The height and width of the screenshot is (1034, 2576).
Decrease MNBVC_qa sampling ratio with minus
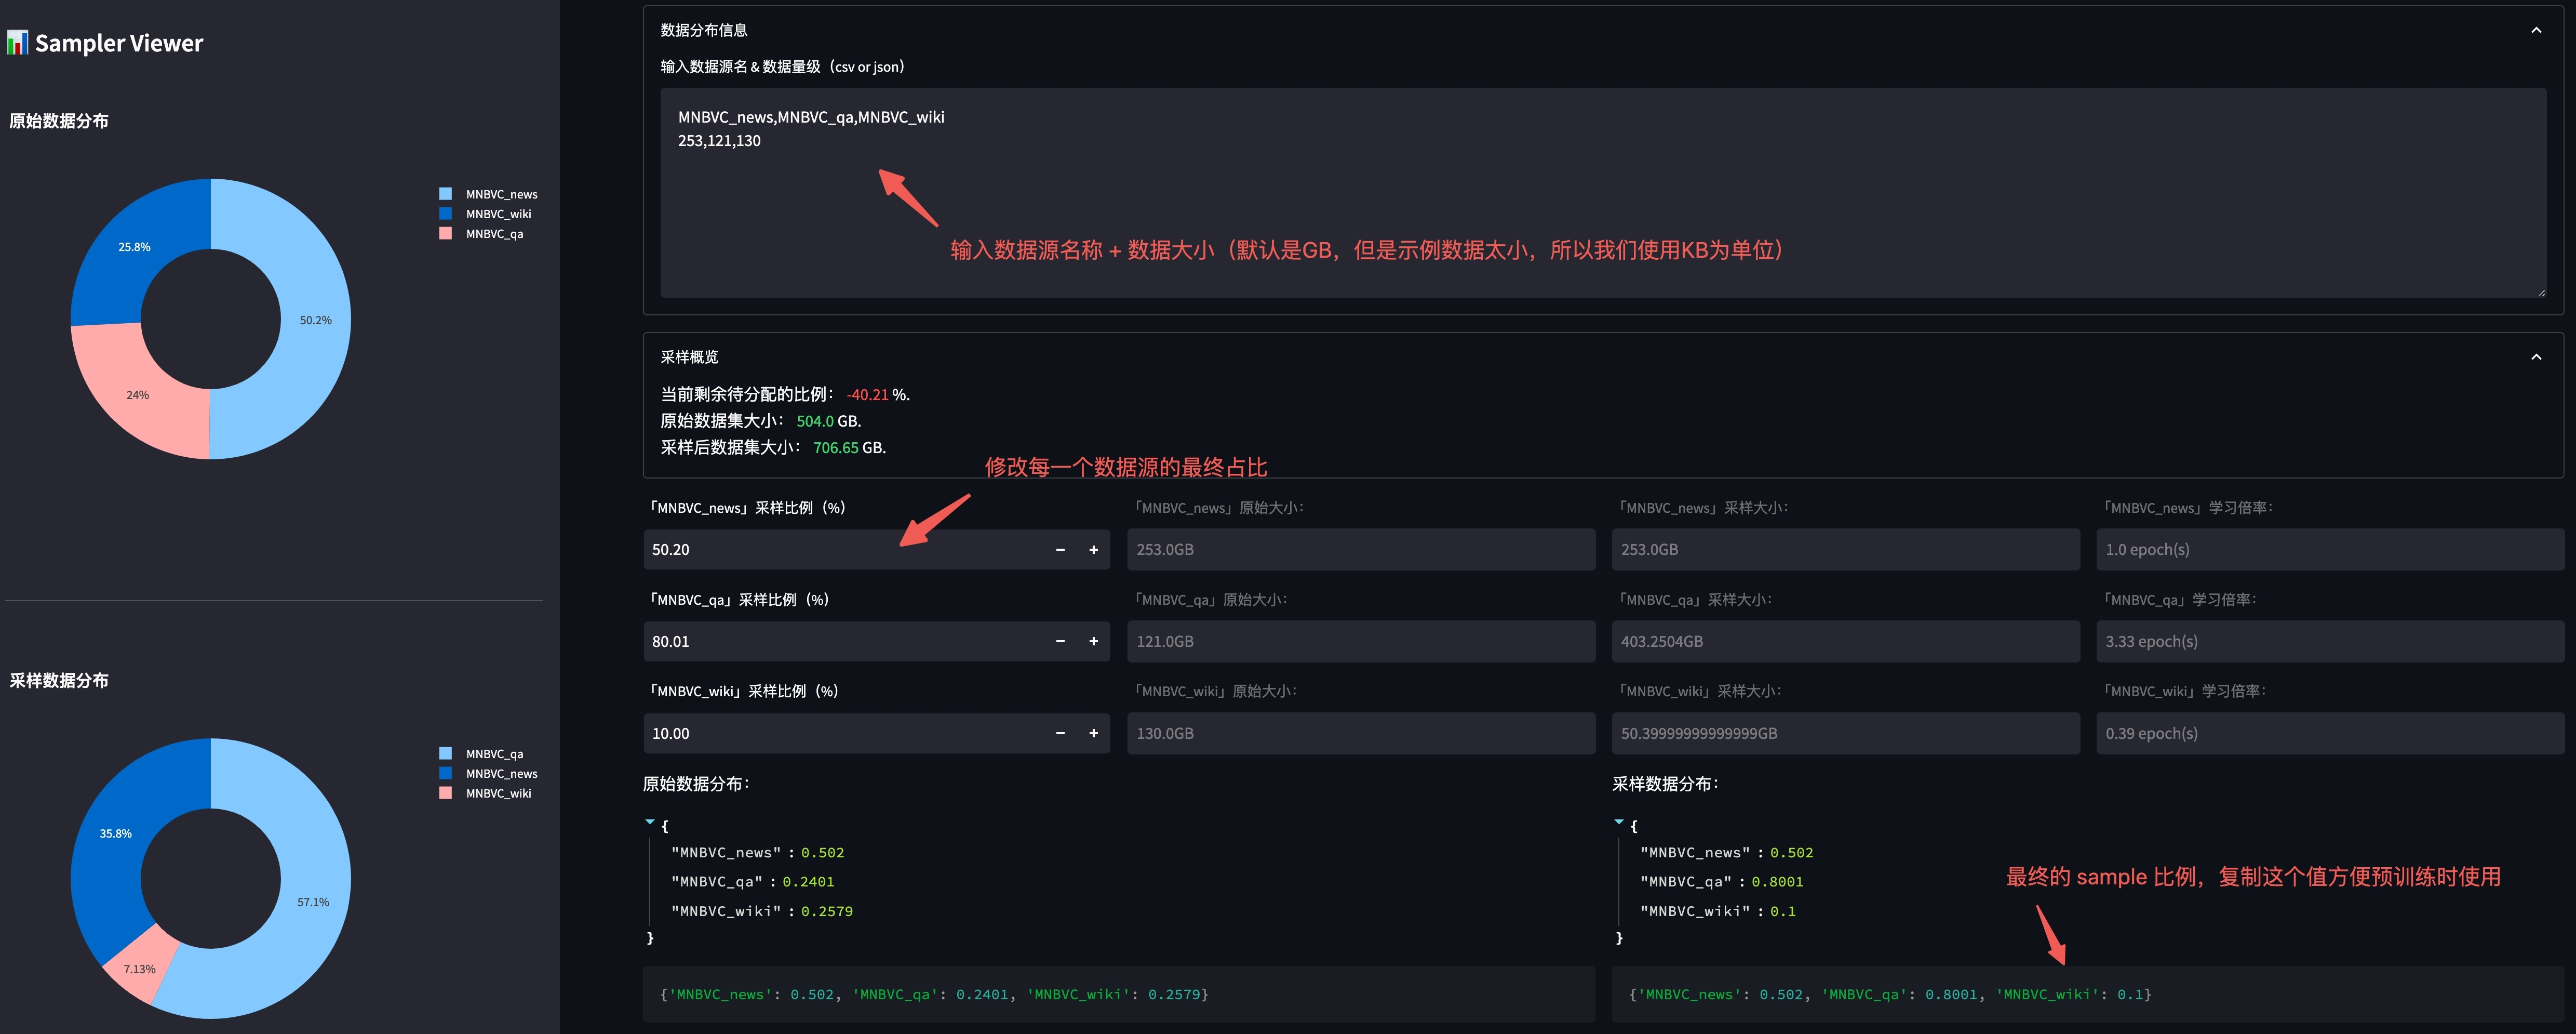[1060, 642]
